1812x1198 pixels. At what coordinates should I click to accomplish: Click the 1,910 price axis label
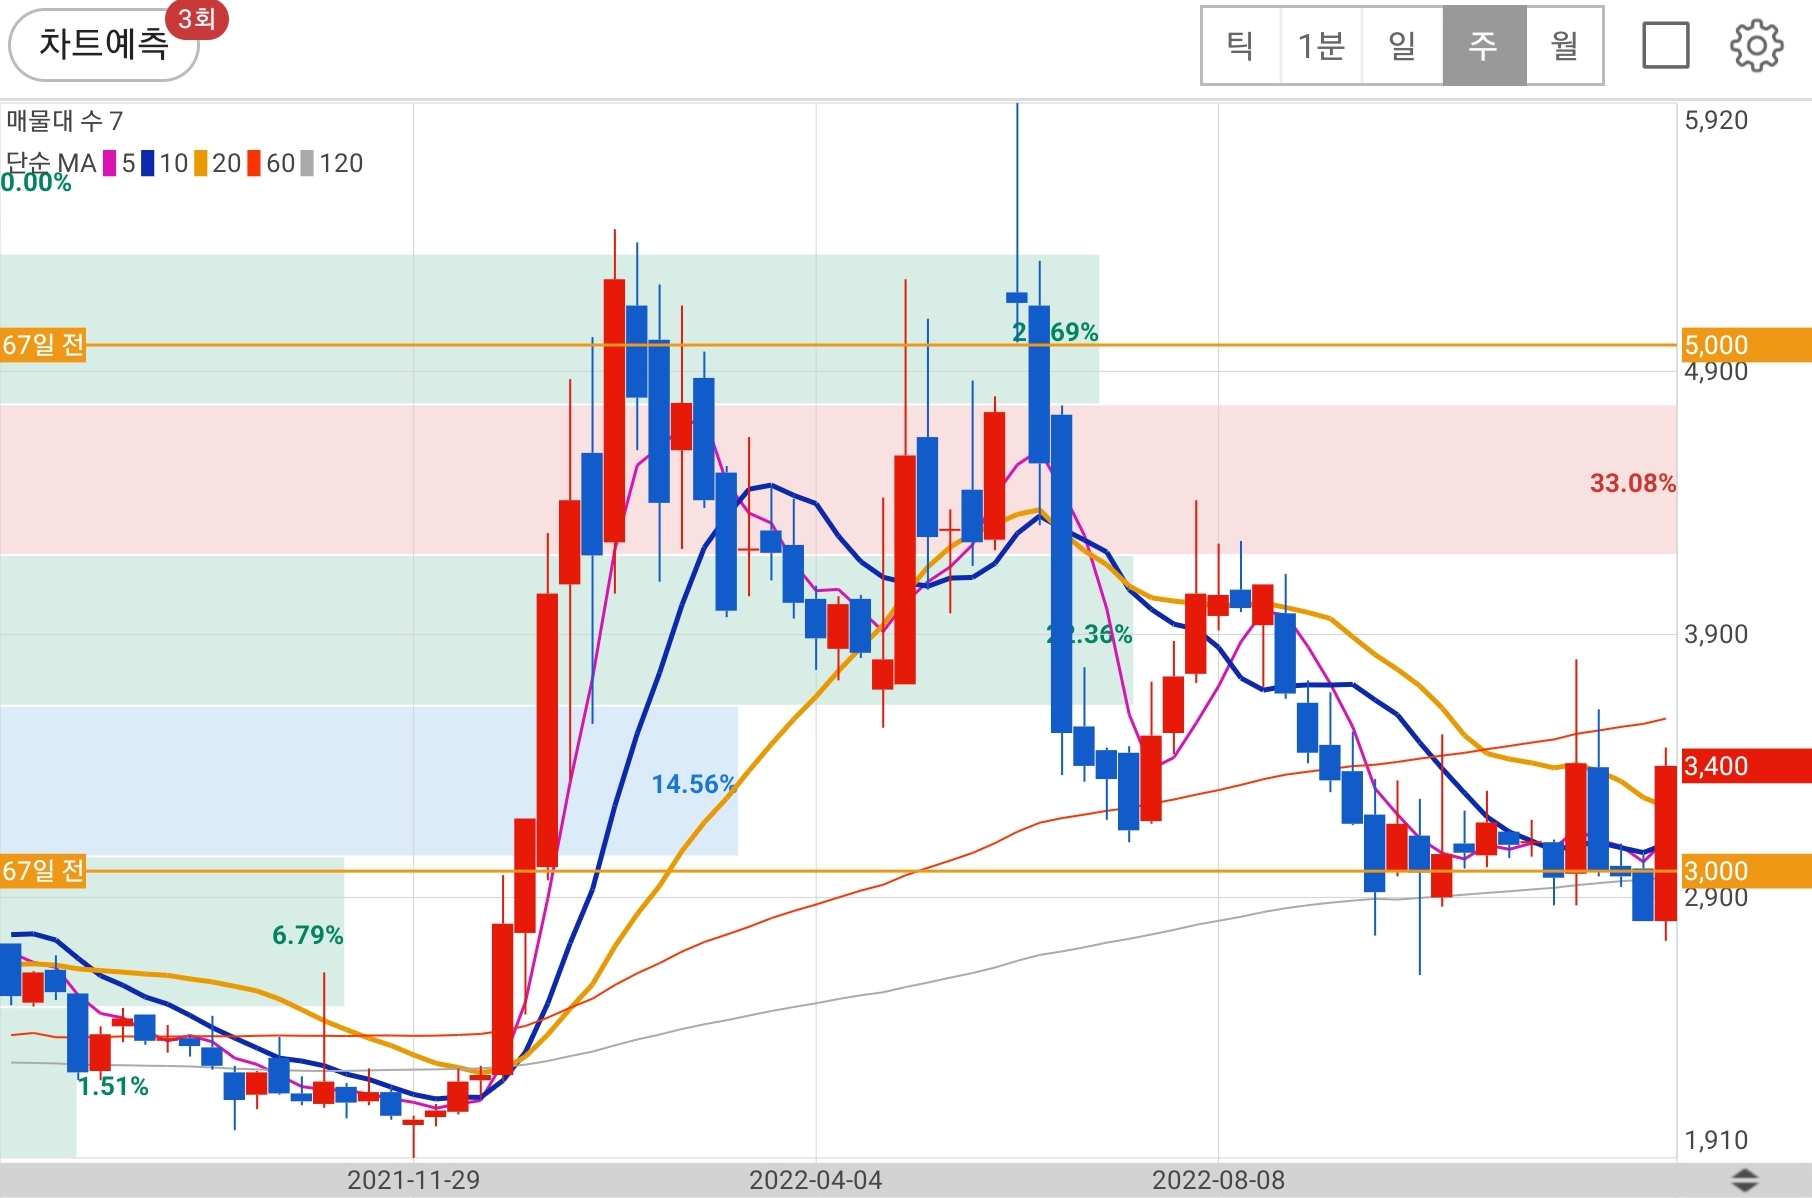point(1716,1140)
